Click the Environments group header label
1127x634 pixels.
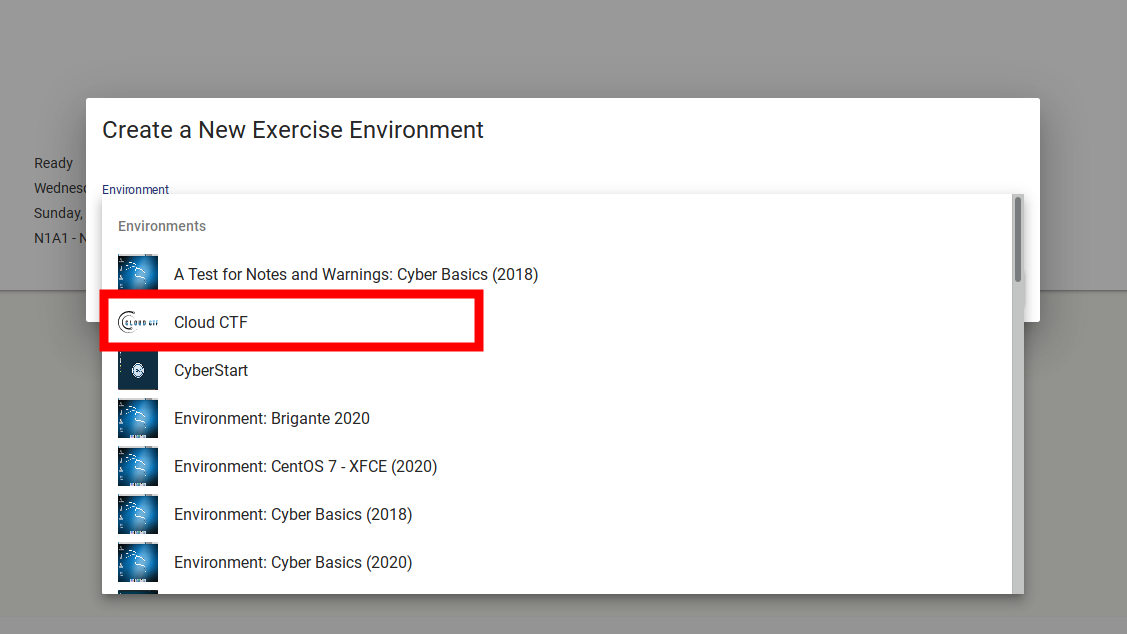pos(162,226)
